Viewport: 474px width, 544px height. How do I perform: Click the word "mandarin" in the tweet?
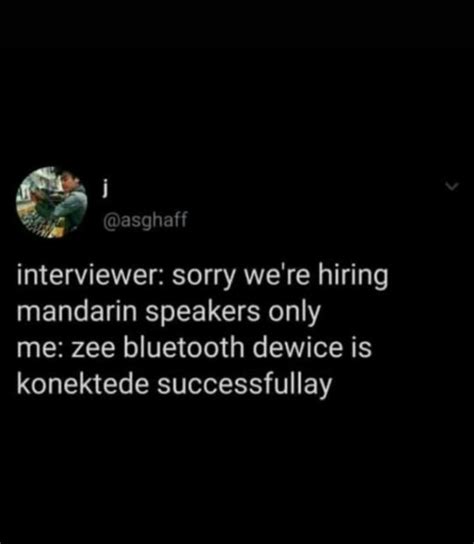[77, 311]
